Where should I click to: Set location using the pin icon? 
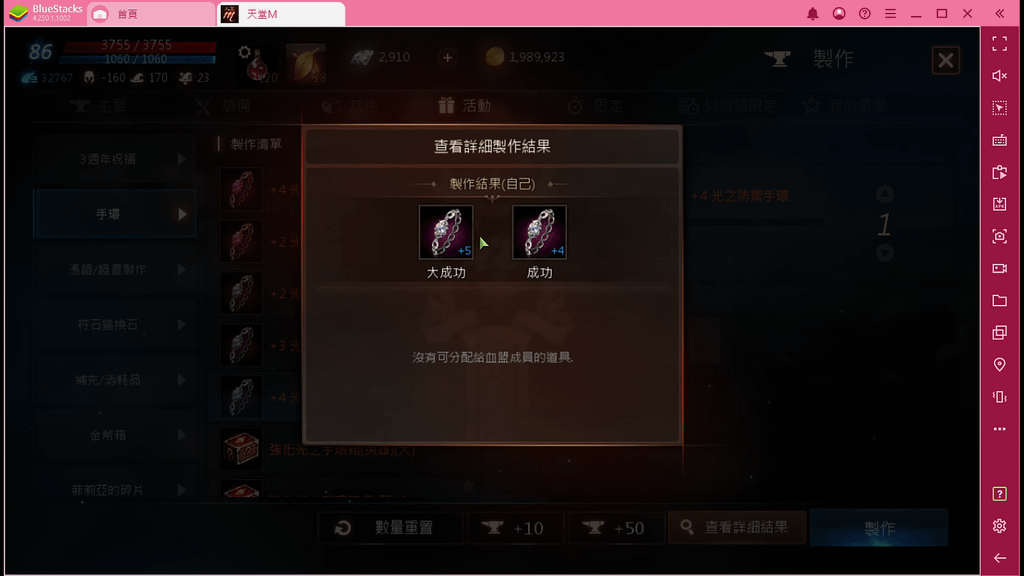[999, 364]
